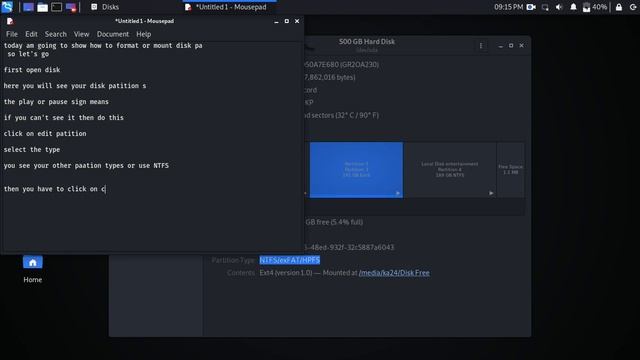Open the logout session icon
The height and width of the screenshot is (360, 640).
(x=633, y=7)
